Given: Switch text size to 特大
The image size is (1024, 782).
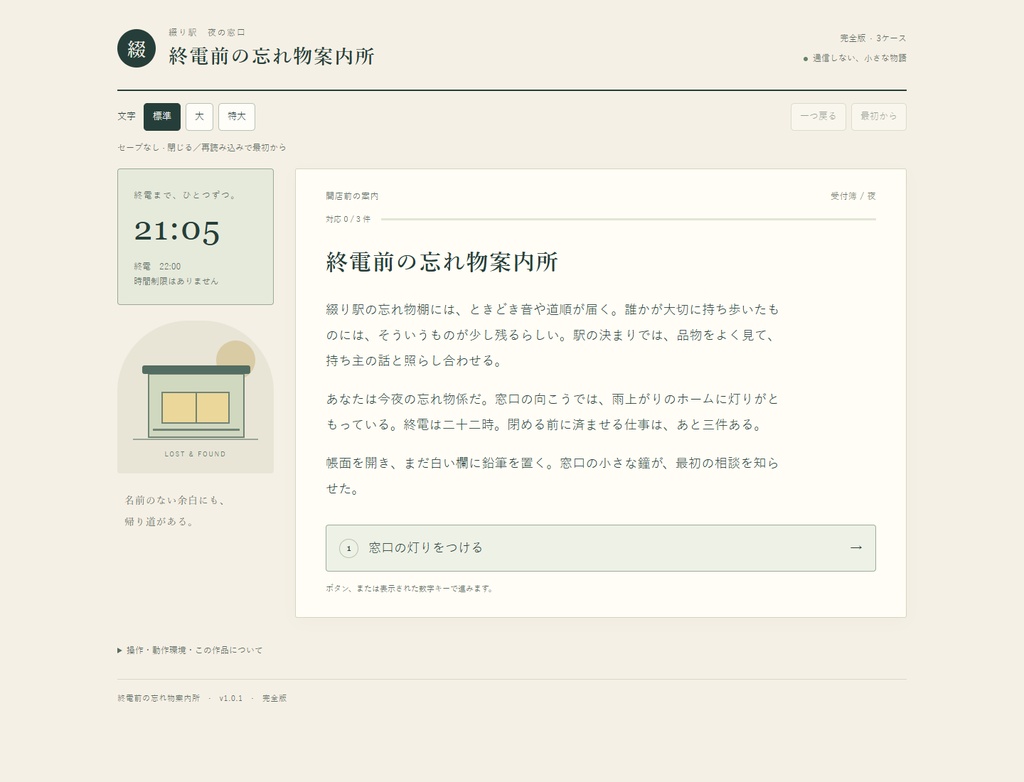Looking at the screenshot, I should pos(236,117).
